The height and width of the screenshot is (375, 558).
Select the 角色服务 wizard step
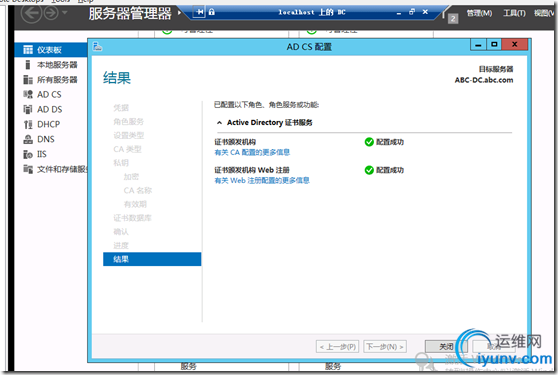click(x=128, y=122)
